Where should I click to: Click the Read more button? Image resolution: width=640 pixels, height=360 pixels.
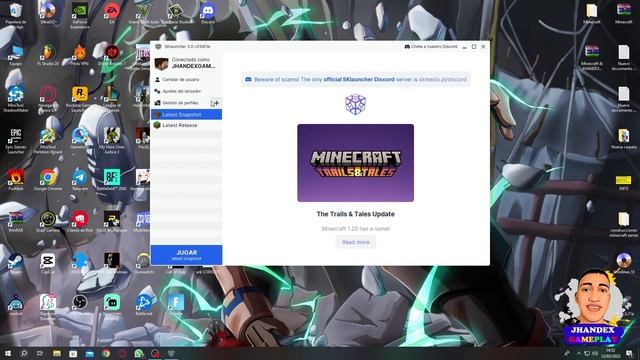[x=356, y=242]
